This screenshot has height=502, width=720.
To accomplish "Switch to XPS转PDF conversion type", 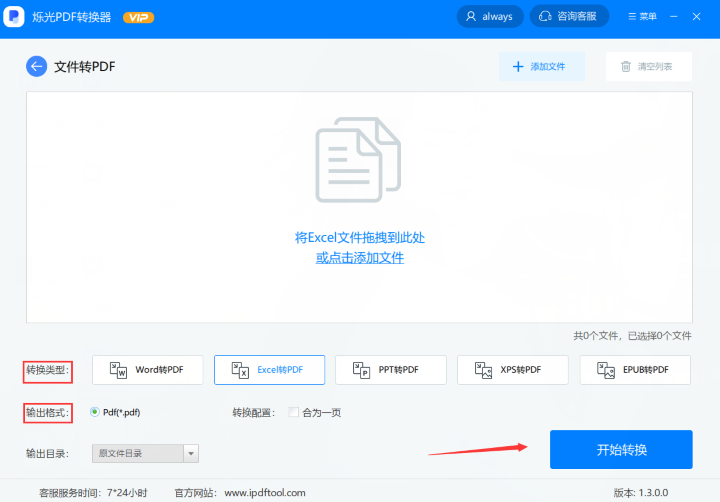I will coord(513,370).
